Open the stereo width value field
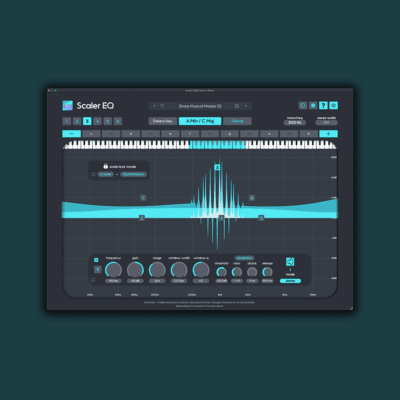The image size is (400, 400). click(326, 123)
